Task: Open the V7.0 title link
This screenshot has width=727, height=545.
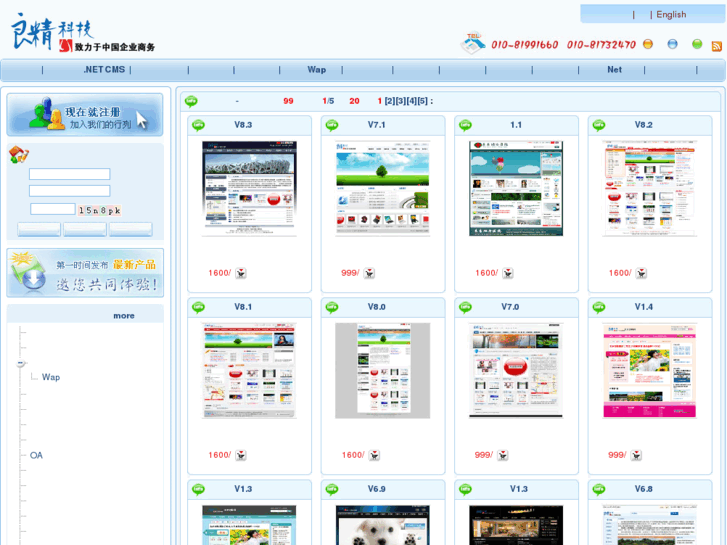Action: pos(510,307)
